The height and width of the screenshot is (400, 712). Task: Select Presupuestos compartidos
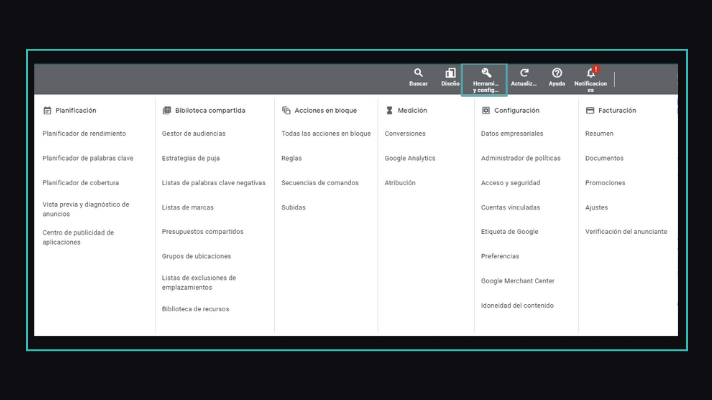coord(203,232)
